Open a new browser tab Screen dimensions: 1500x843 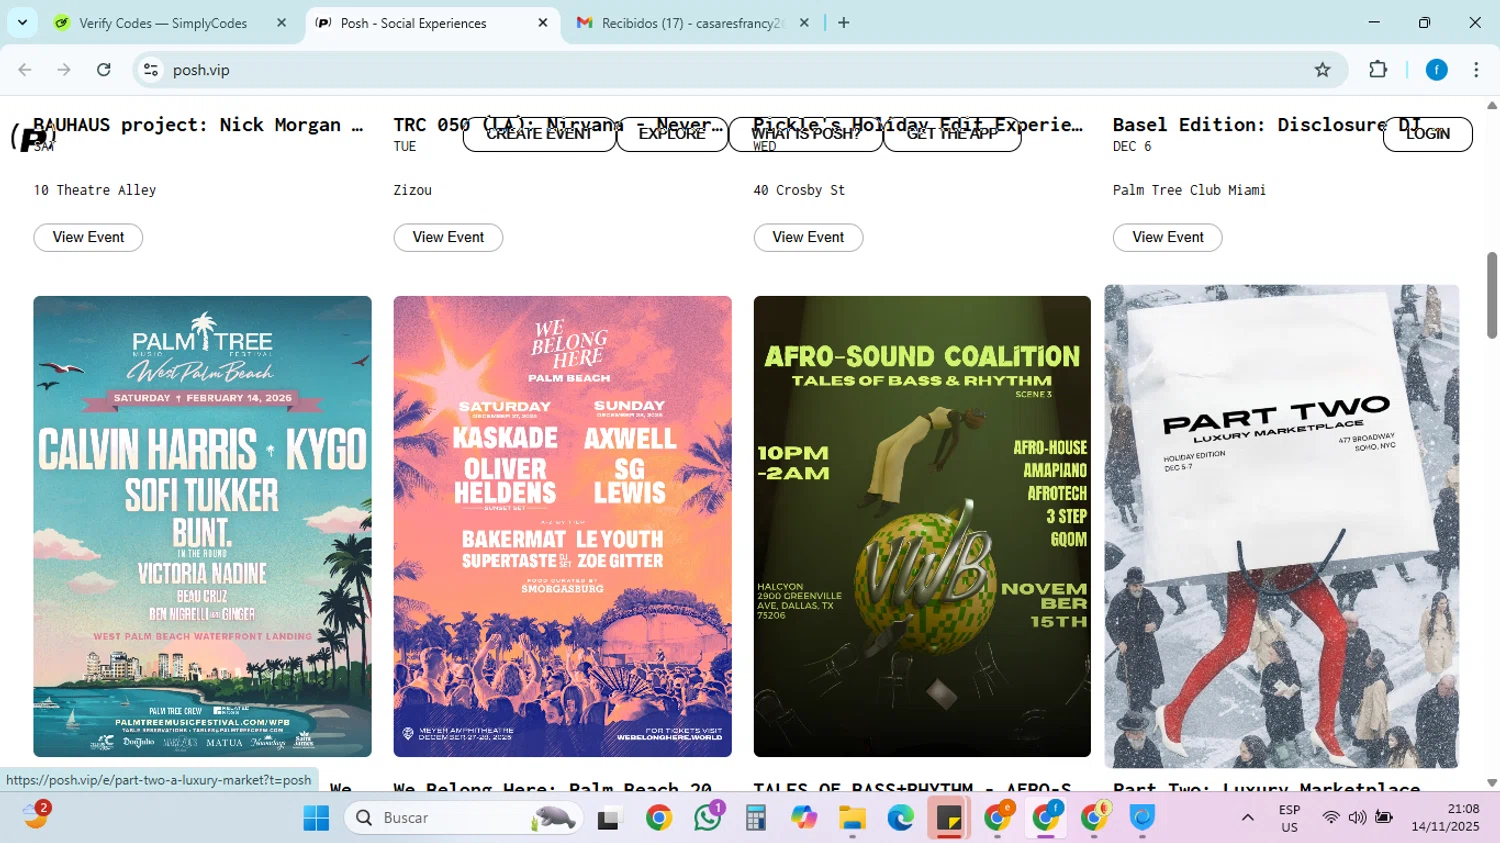844,22
